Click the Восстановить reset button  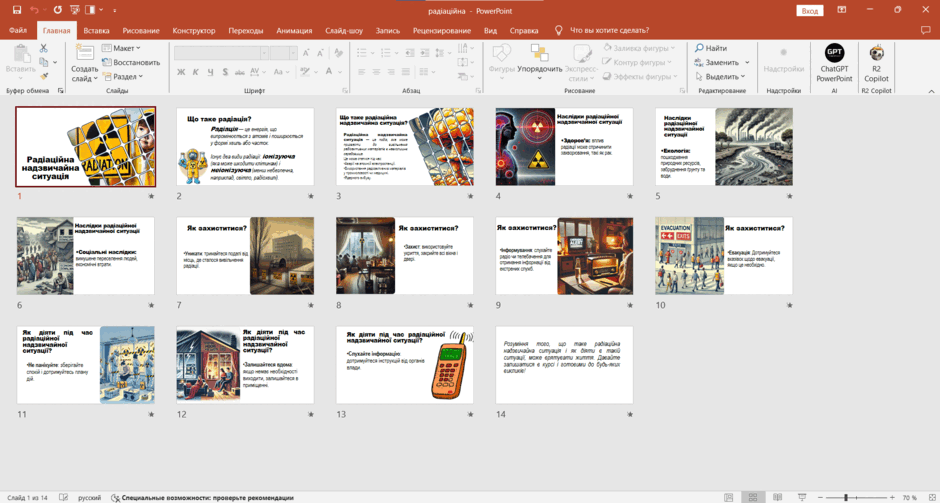131,62
